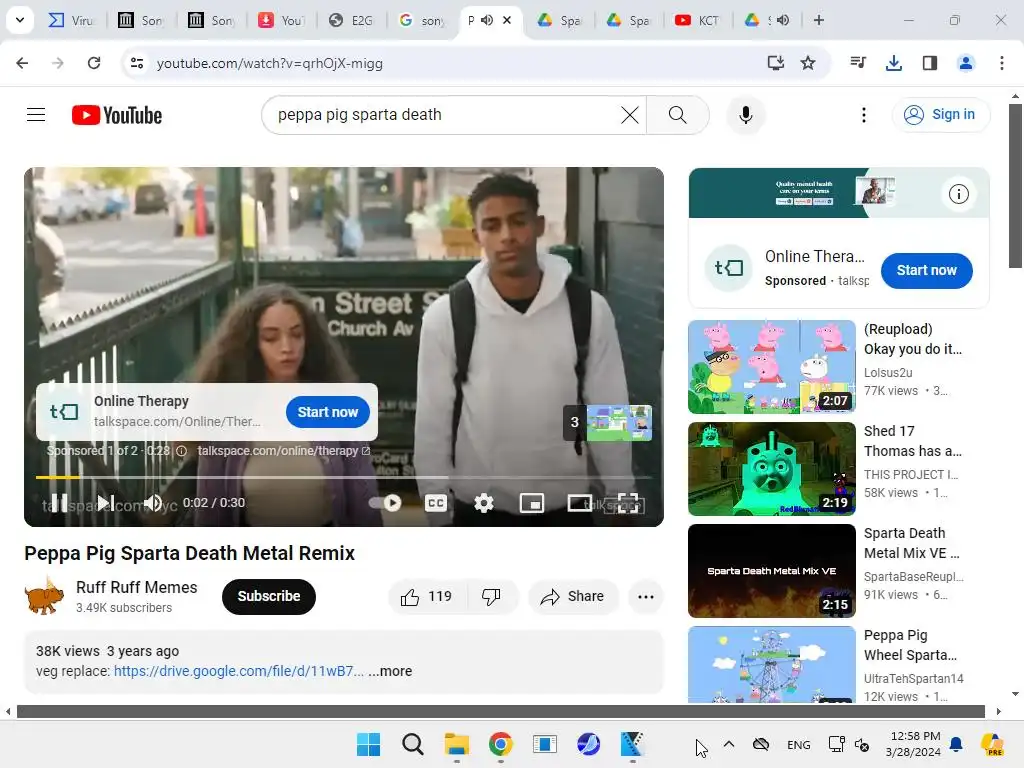Open YouTube settings three-dot menu
The image size is (1024, 768).
tap(863, 115)
